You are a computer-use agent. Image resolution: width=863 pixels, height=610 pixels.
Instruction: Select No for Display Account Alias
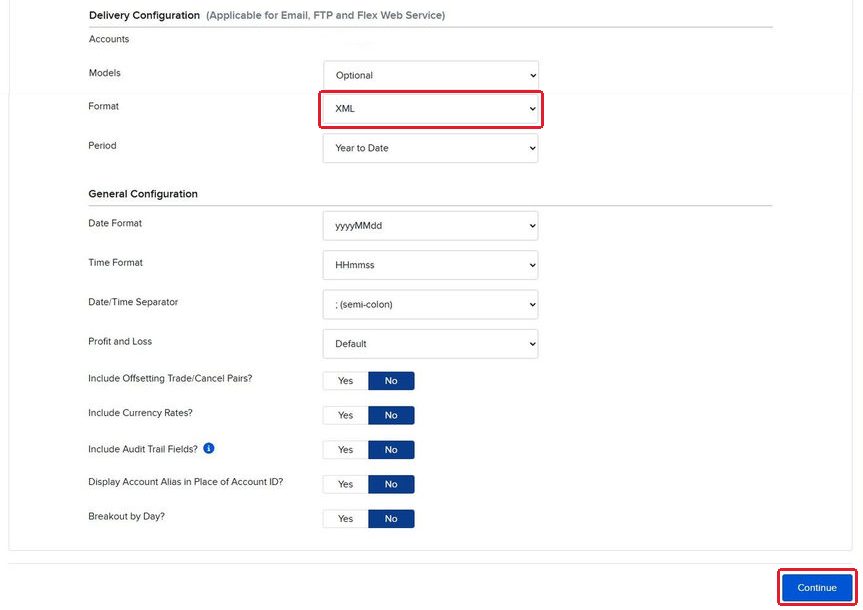coord(391,484)
